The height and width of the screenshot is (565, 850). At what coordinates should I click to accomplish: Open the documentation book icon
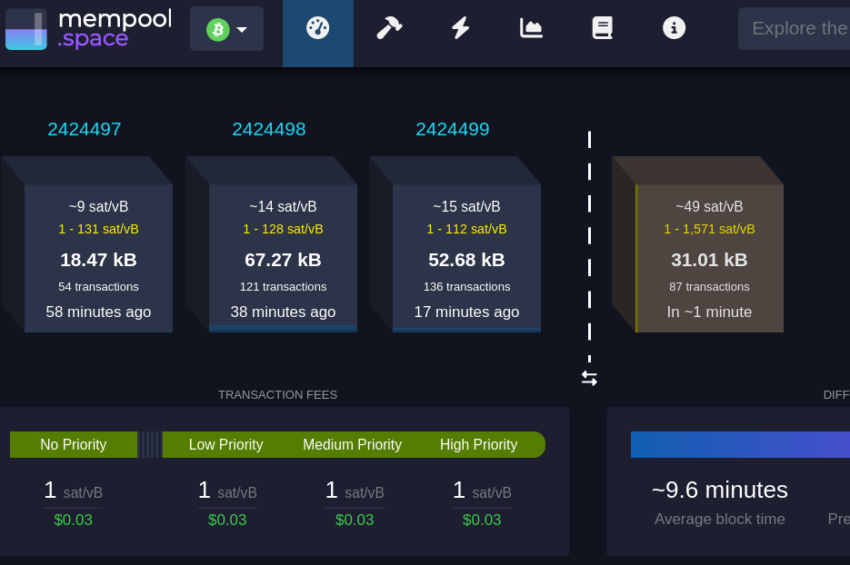tap(602, 29)
